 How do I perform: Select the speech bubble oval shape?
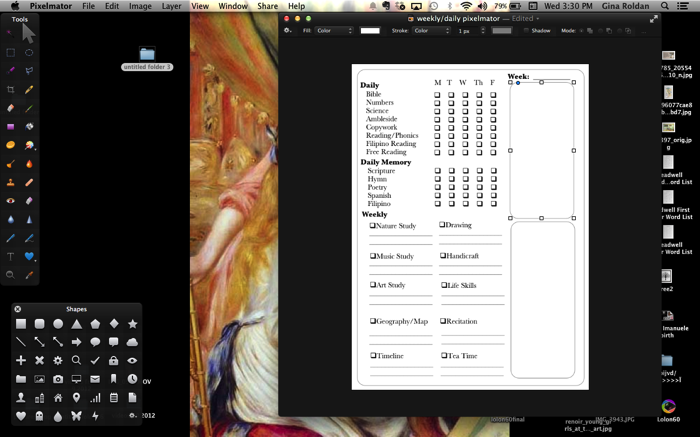(x=95, y=342)
